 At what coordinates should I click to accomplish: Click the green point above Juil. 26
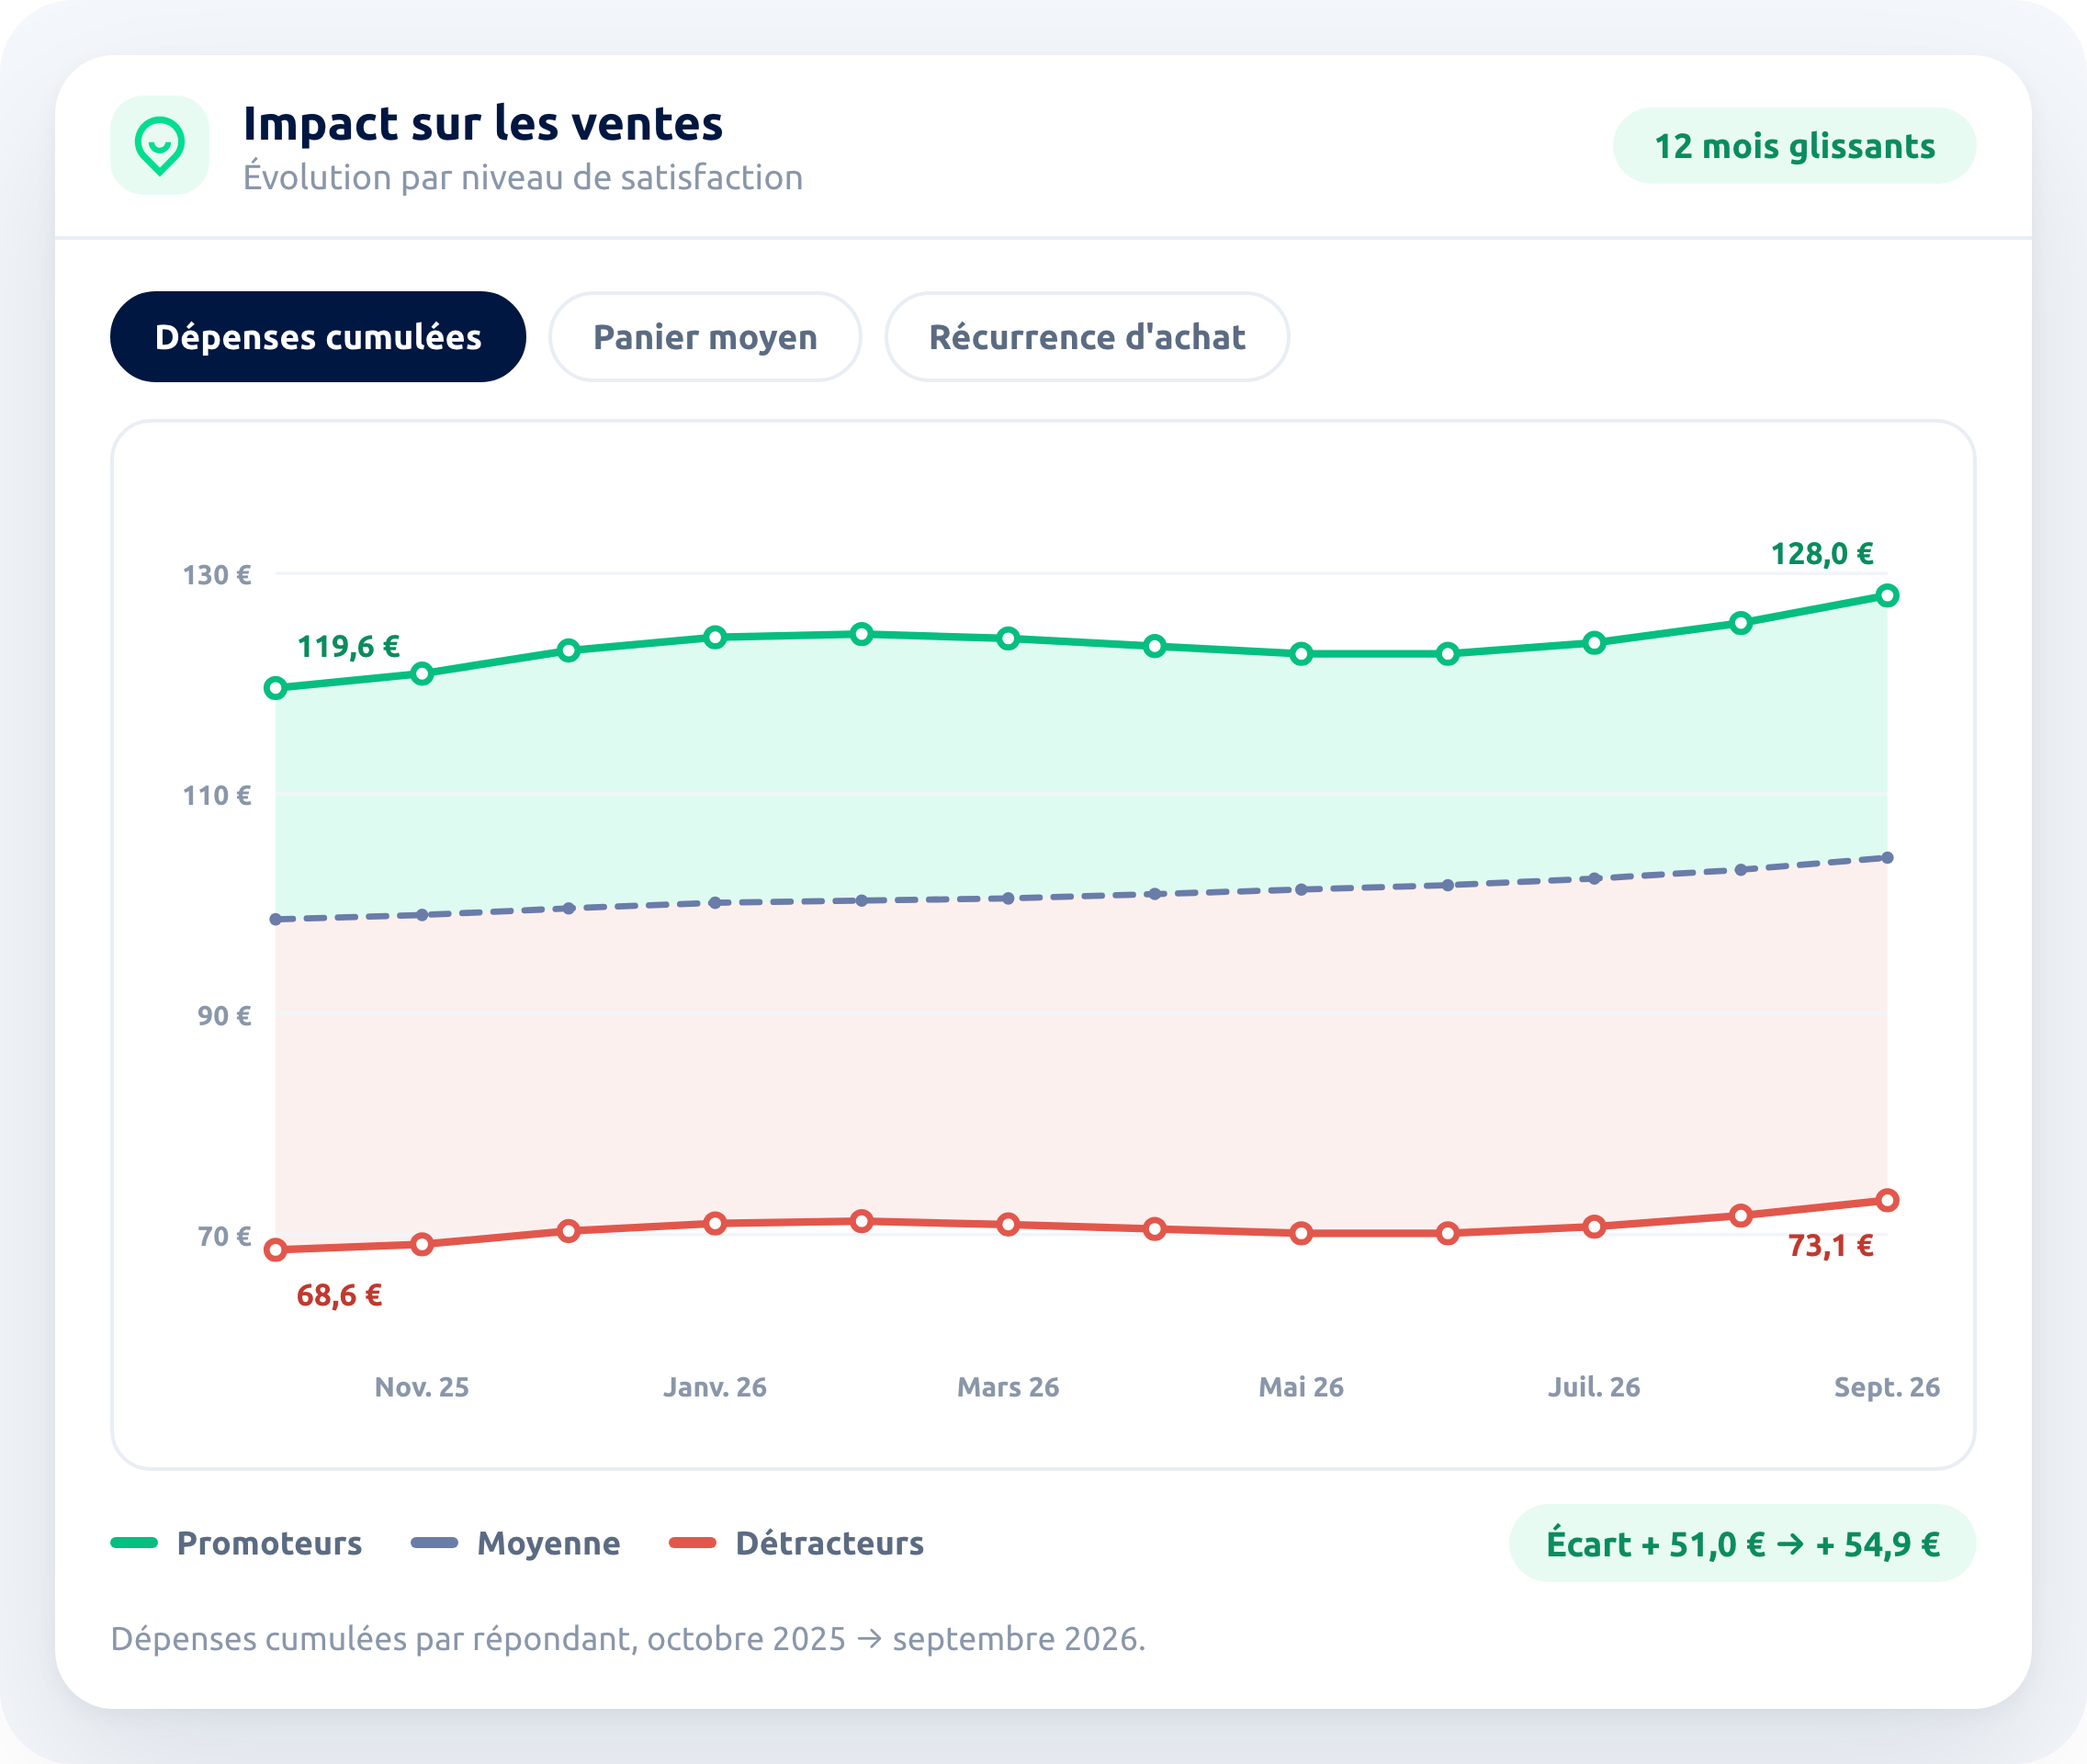coord(1594,643)
